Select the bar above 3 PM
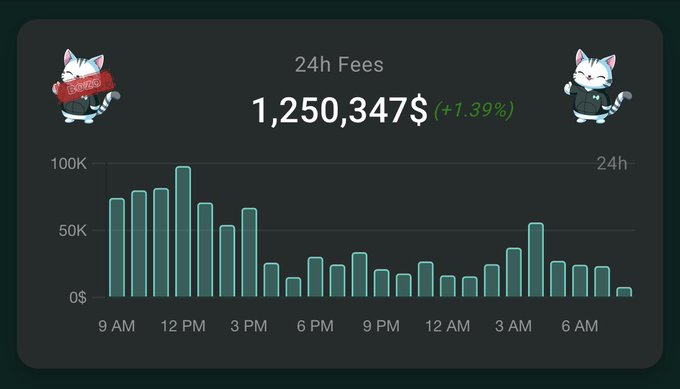680x389 pixels. 249,252
